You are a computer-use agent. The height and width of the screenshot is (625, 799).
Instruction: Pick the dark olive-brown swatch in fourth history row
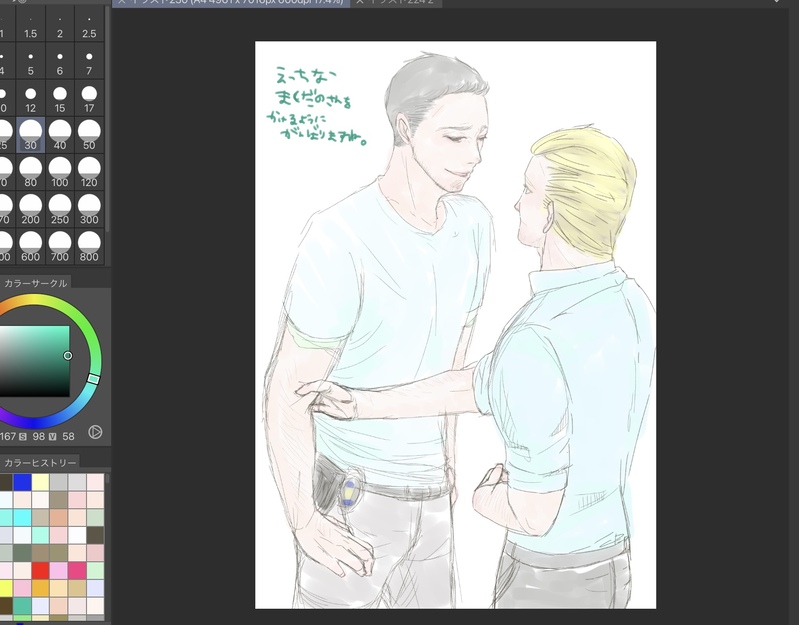pyautogui.click(x=95, y=535)
